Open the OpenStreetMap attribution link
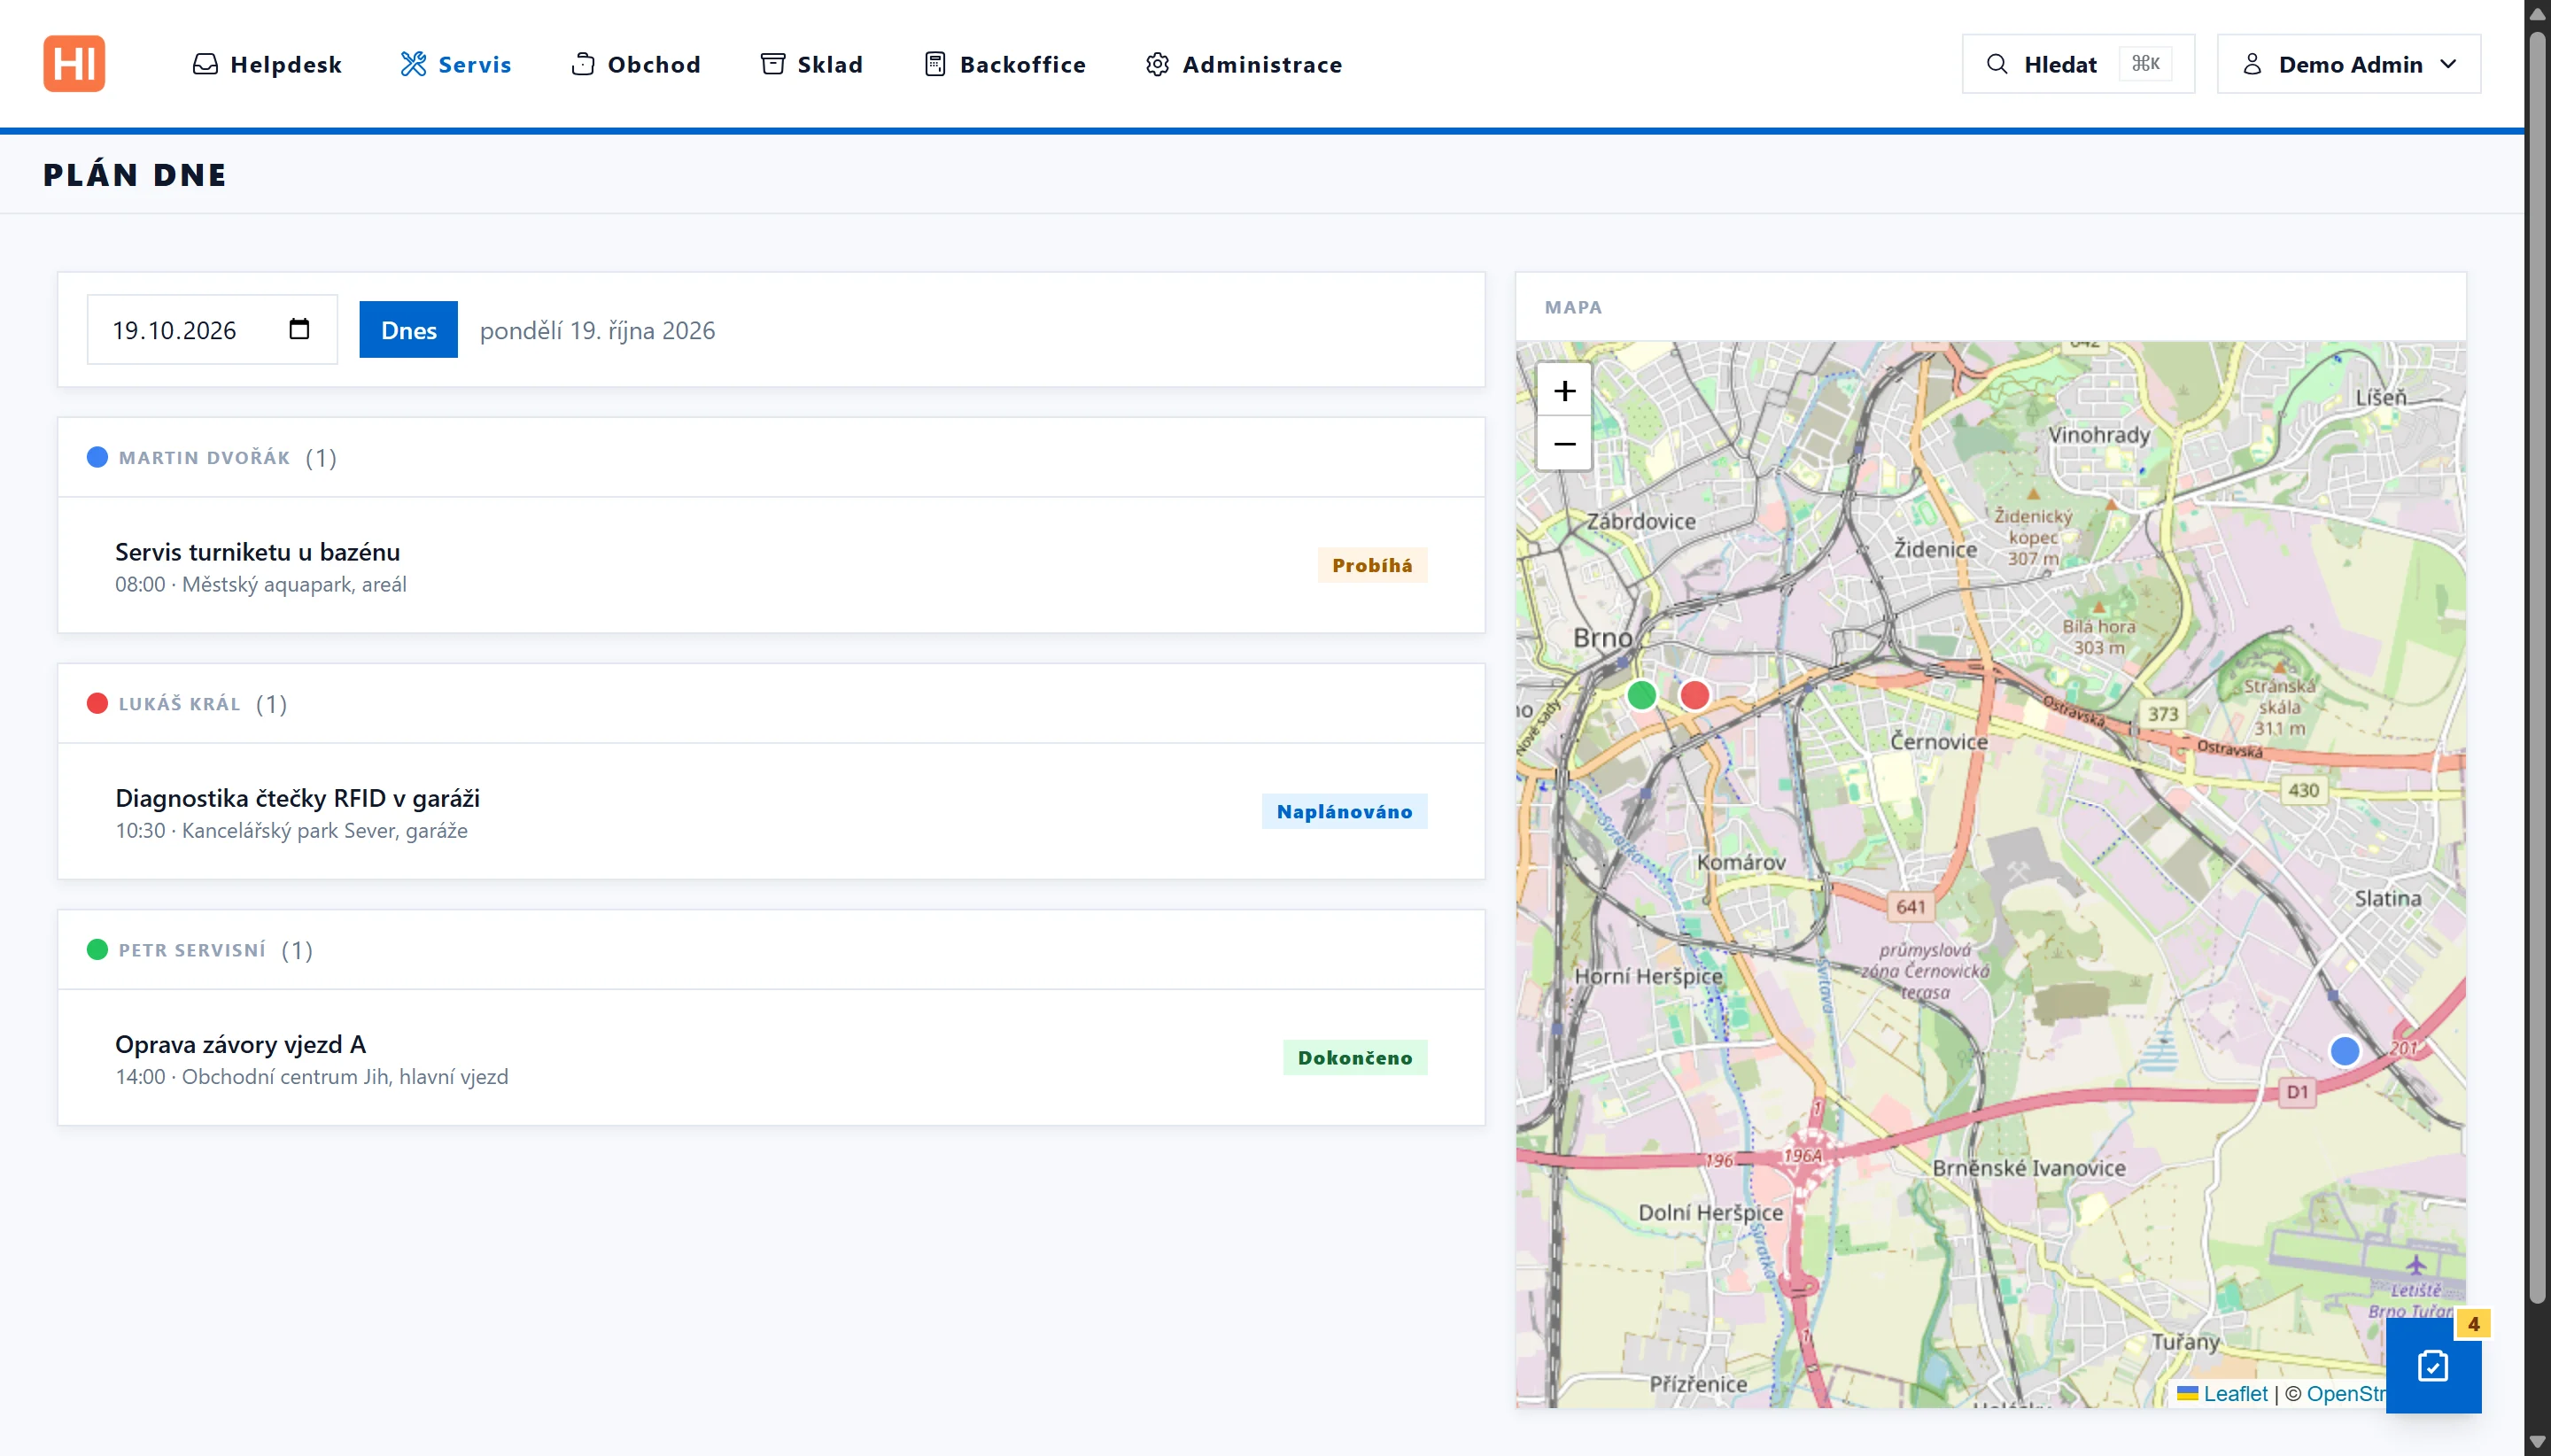2551x1456 pixels. (x=2346, y=1393)
